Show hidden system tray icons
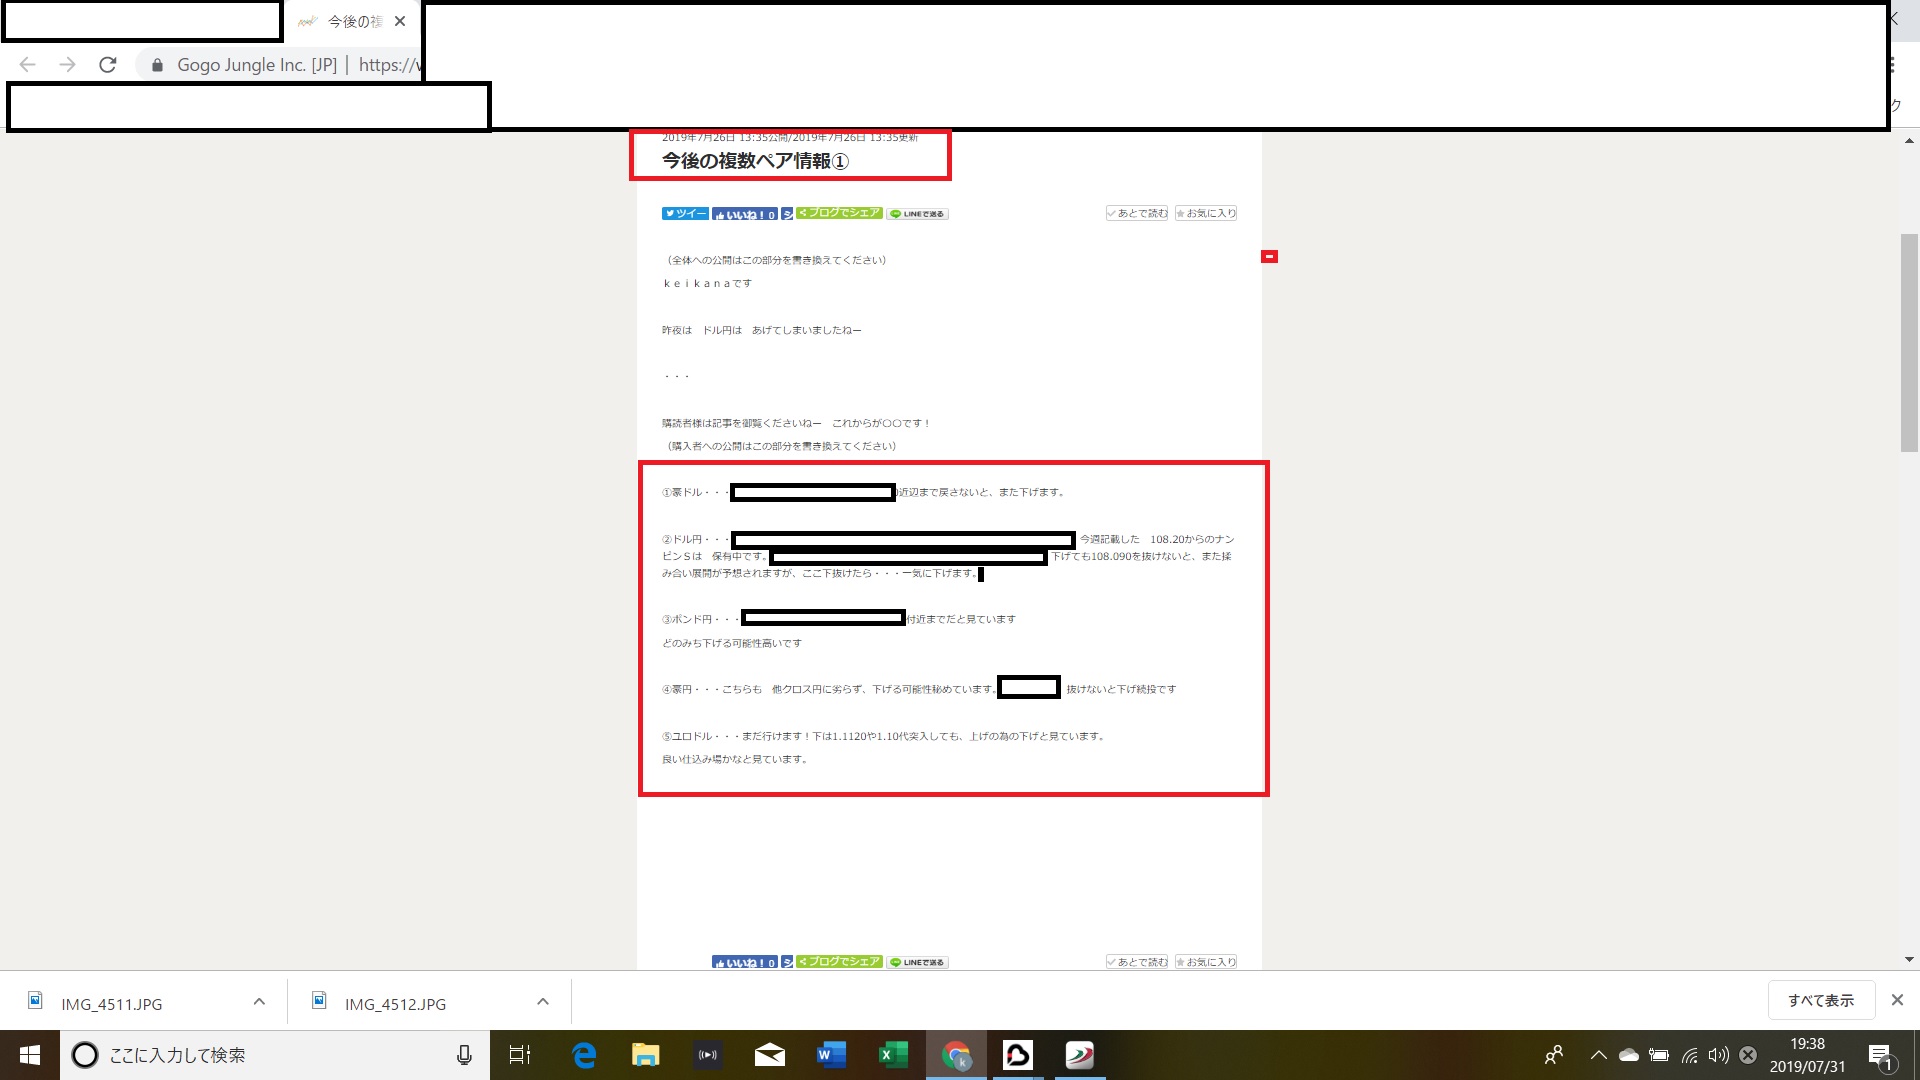 tap(1598, 1055)
